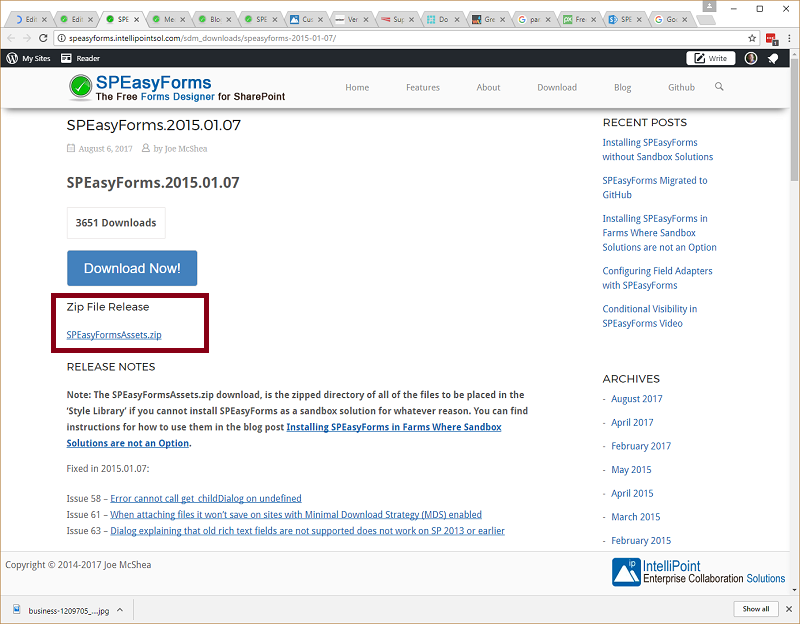
Task: Click the browser back arrow
Action: pos(12,38)
